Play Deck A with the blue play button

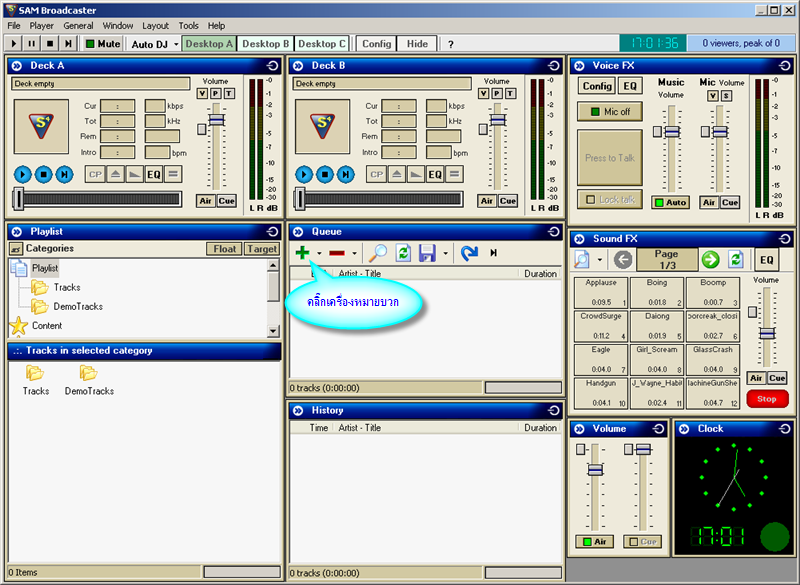point(22,174)
